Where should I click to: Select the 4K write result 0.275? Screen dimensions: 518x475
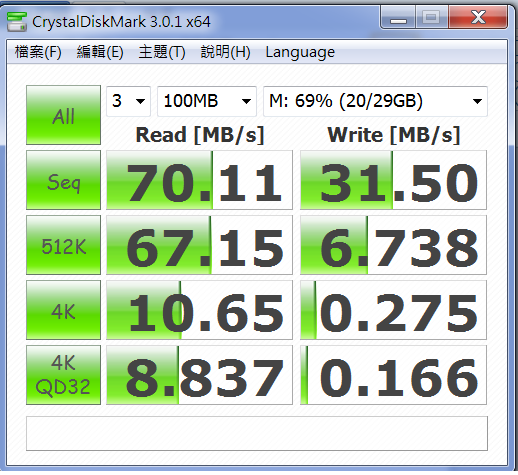pyautogui.click(x=393, y=310)
